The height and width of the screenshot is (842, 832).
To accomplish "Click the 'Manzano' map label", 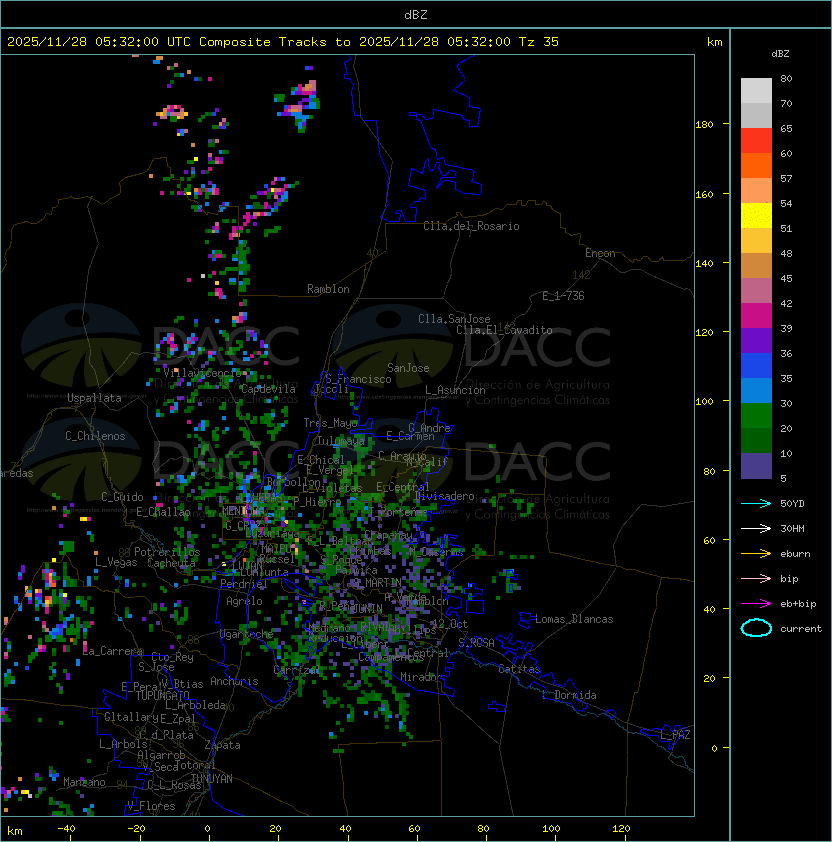I will [x=84, y=782].
